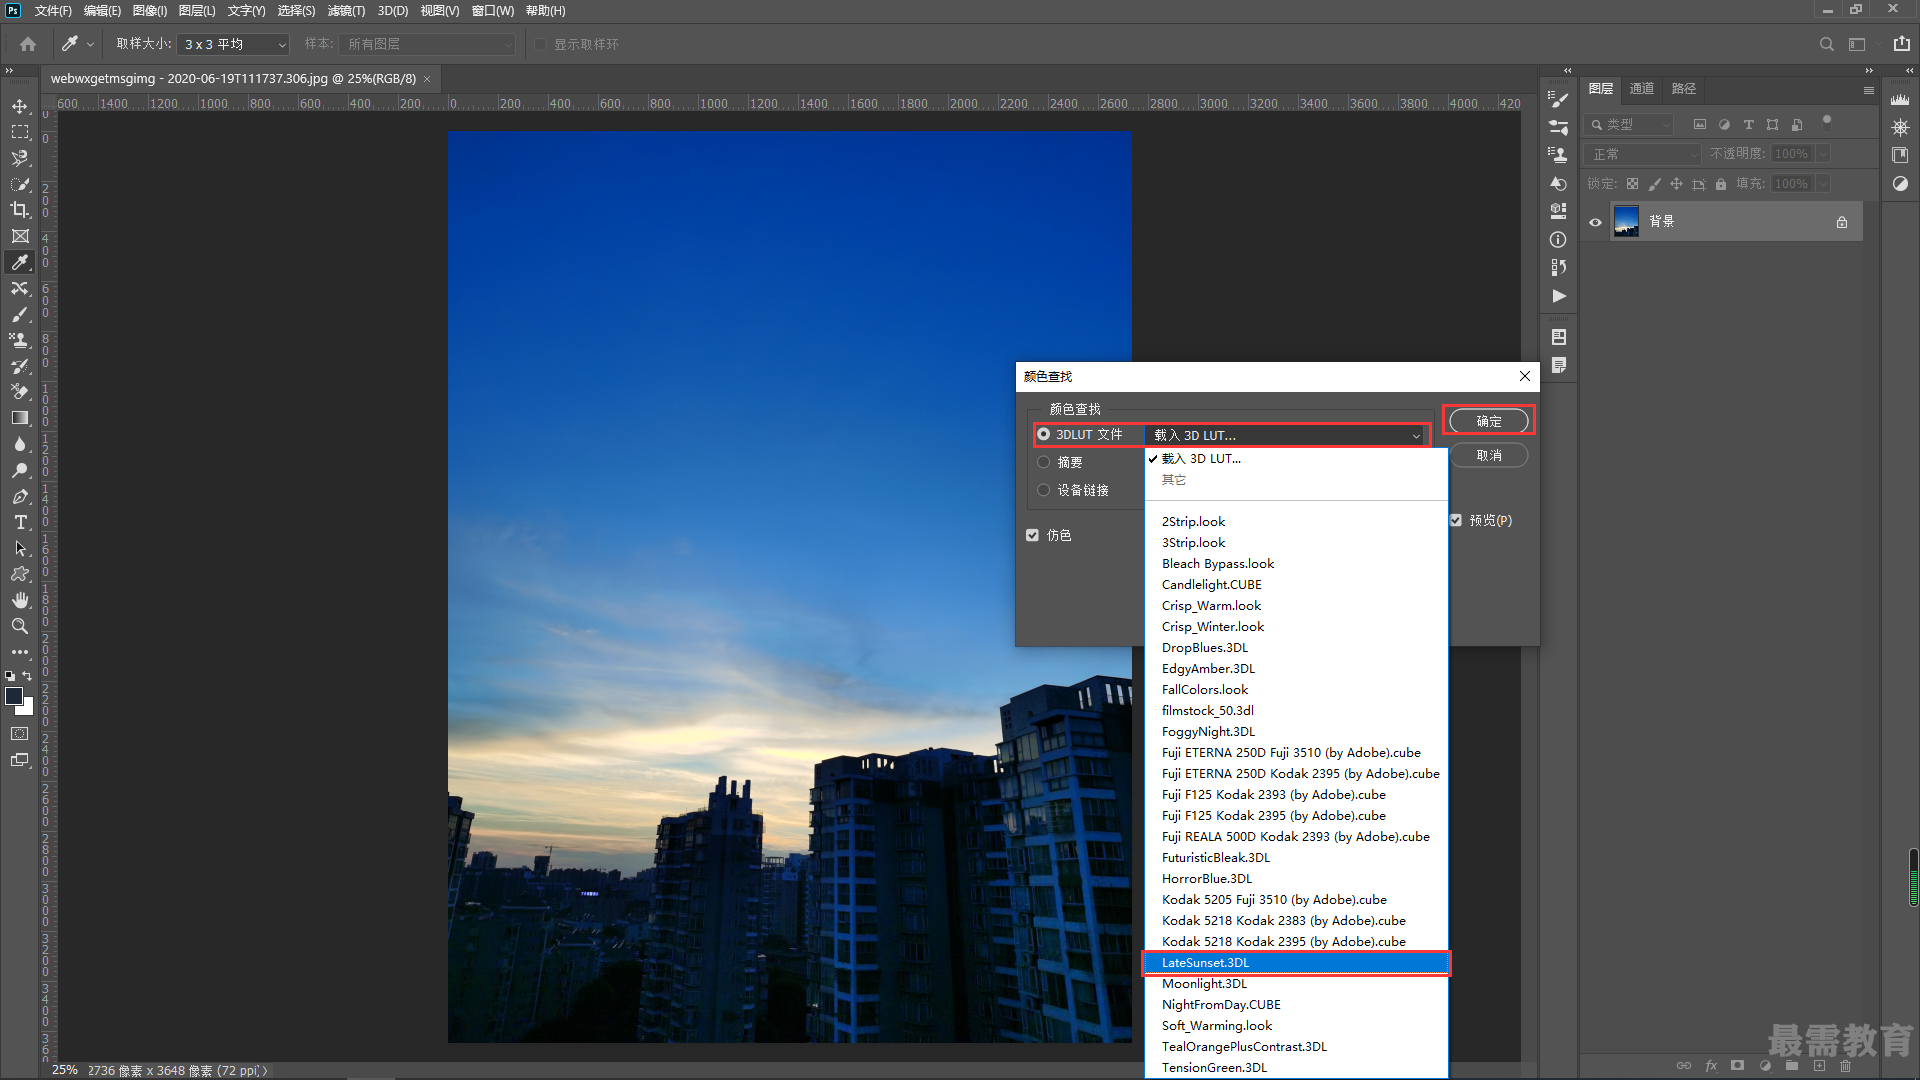
Task: Toggle 显示取样环 checkbox
Action: 540,44
